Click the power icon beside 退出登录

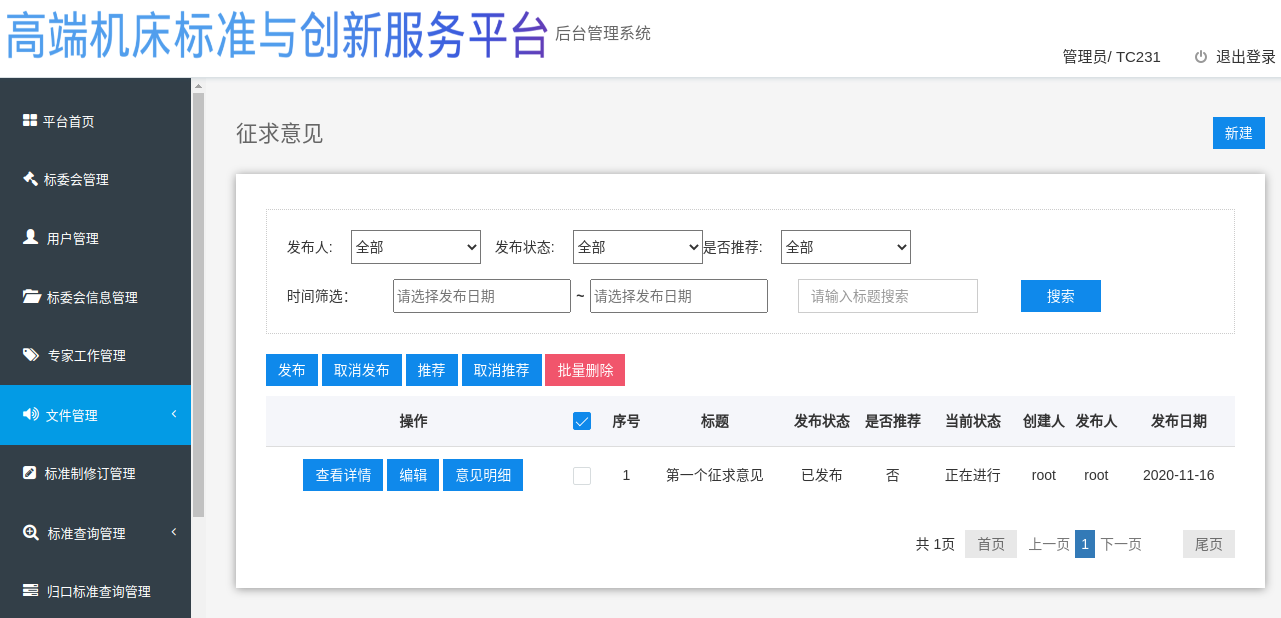coord(1201,57)
